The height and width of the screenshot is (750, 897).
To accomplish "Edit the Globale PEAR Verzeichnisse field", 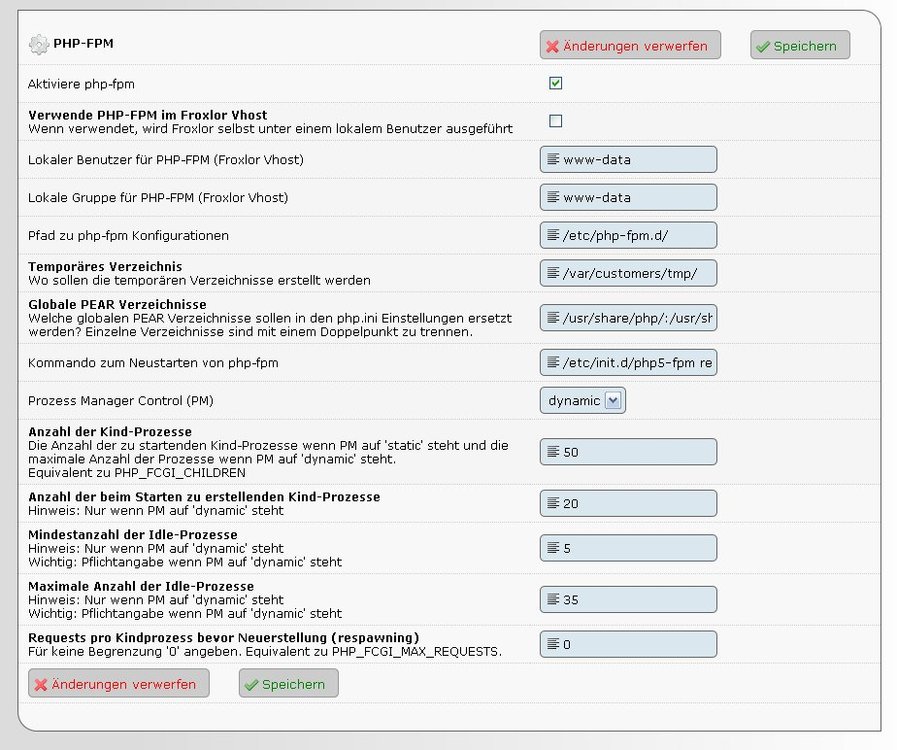I will pos(637,318).
